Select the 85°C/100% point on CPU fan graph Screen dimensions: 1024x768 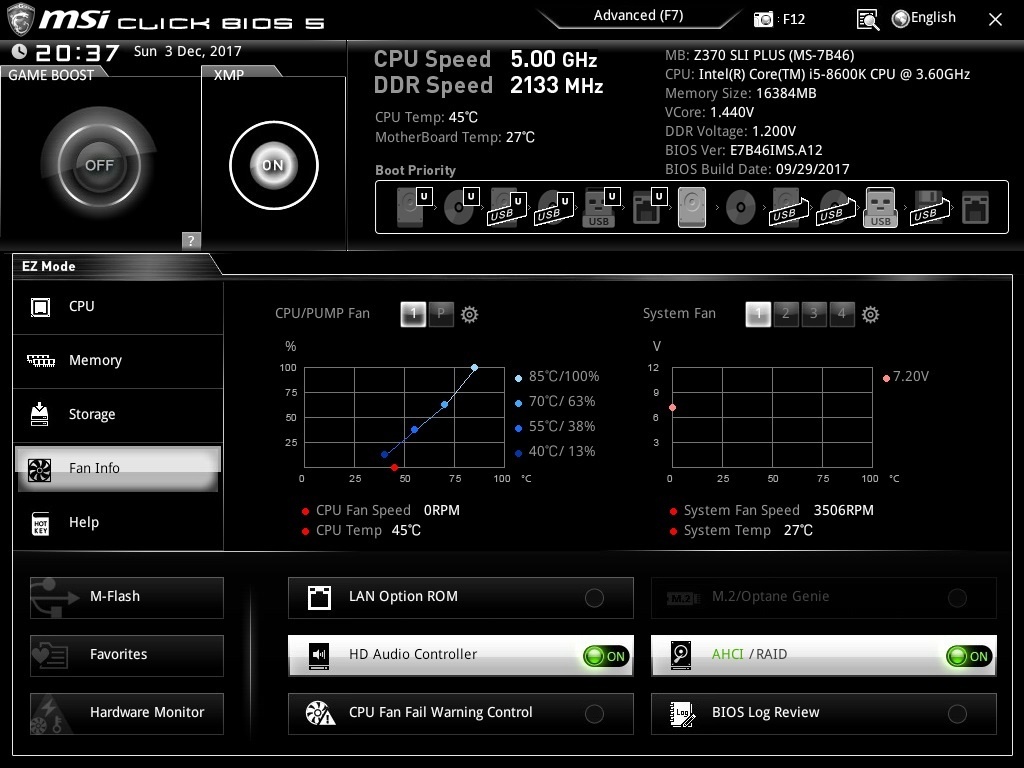[475, 368]
